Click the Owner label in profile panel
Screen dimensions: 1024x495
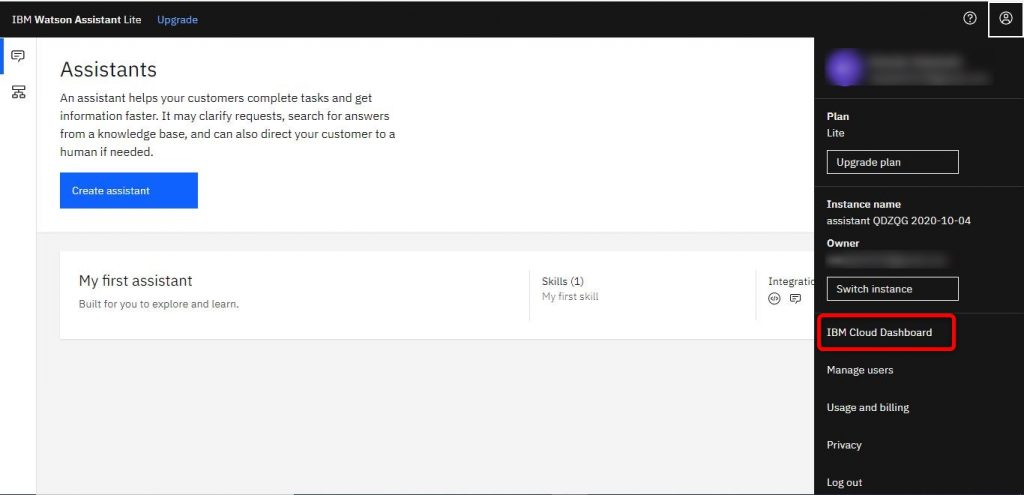[x=842, y=243]
